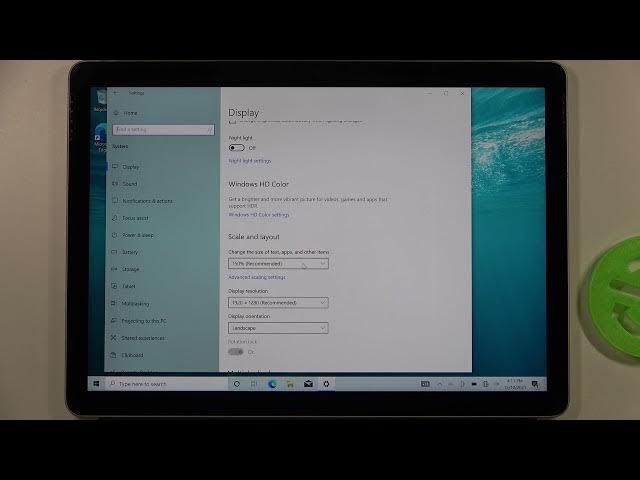
Task: Click the Tablet icon in sidebar
Action: pyautogui.click(x=114, y=287)
